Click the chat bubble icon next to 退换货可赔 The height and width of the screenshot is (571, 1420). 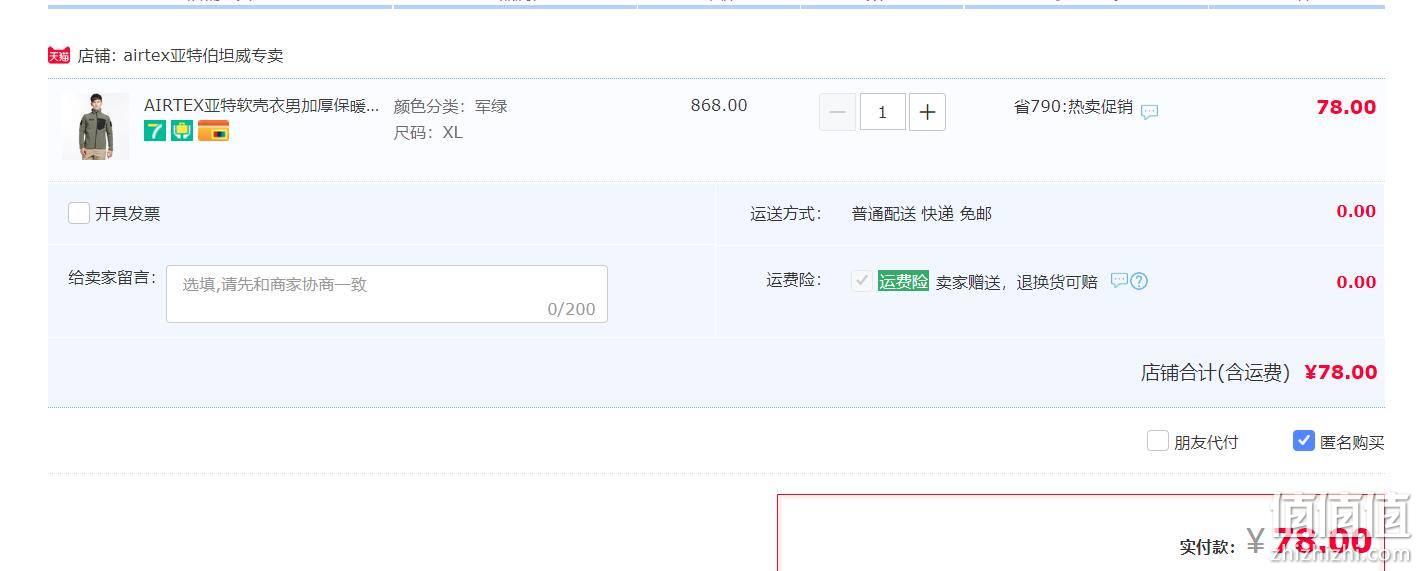click(1119, 281)
